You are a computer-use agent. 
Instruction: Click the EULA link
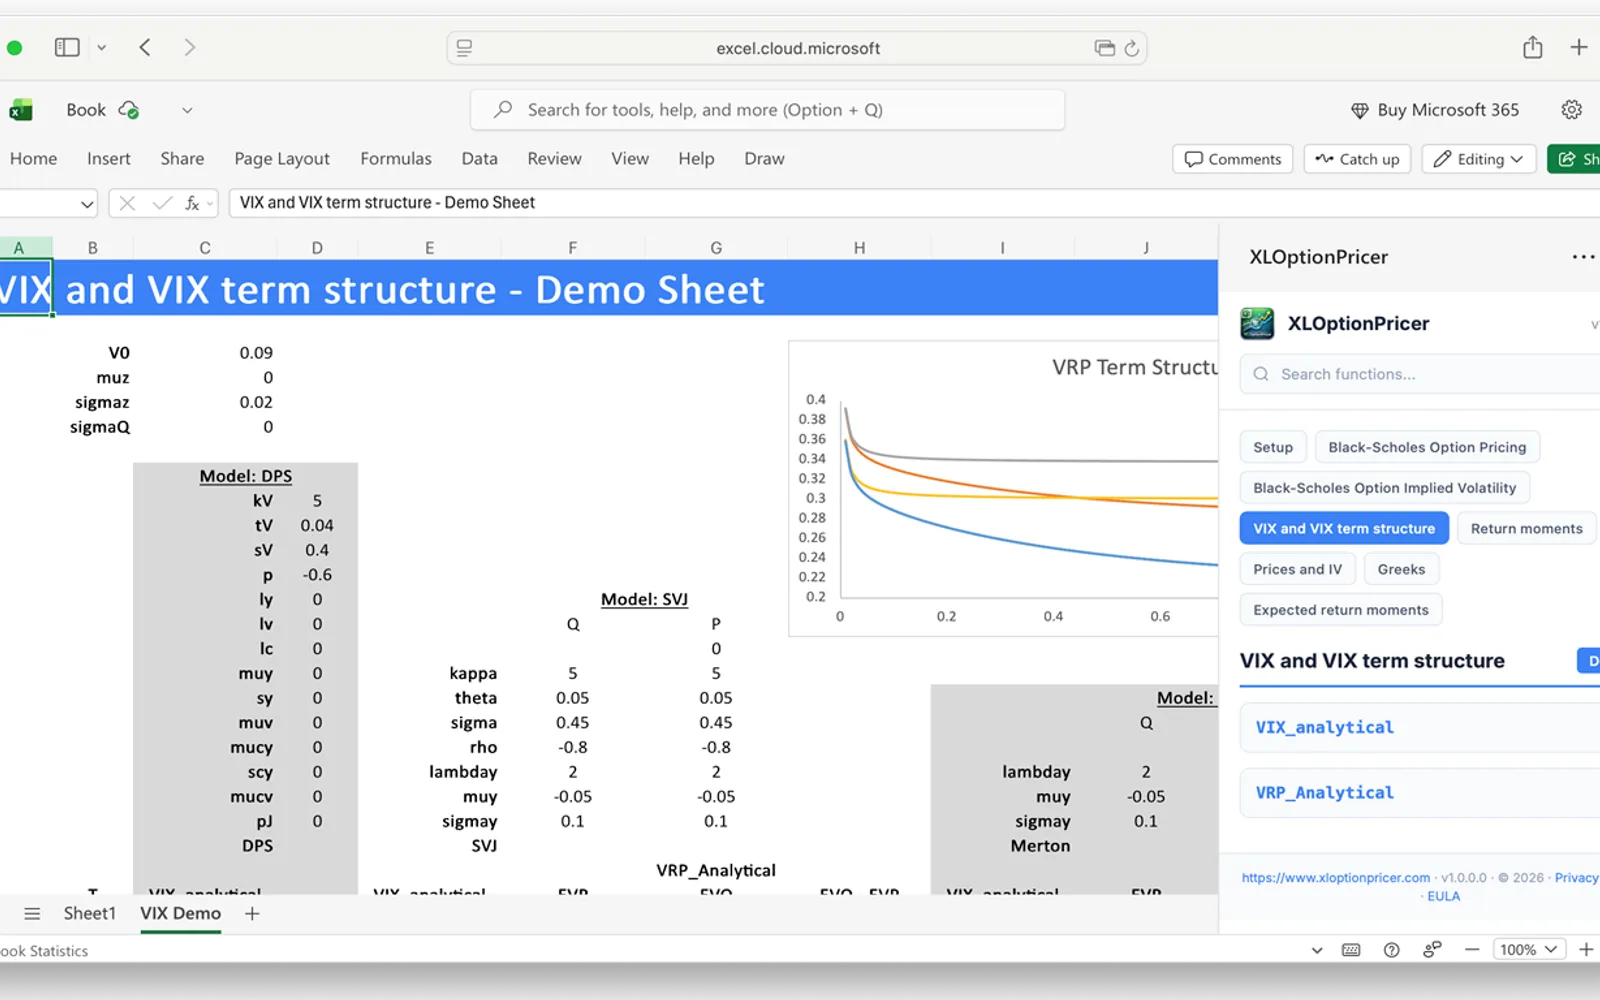point(1443,896)
